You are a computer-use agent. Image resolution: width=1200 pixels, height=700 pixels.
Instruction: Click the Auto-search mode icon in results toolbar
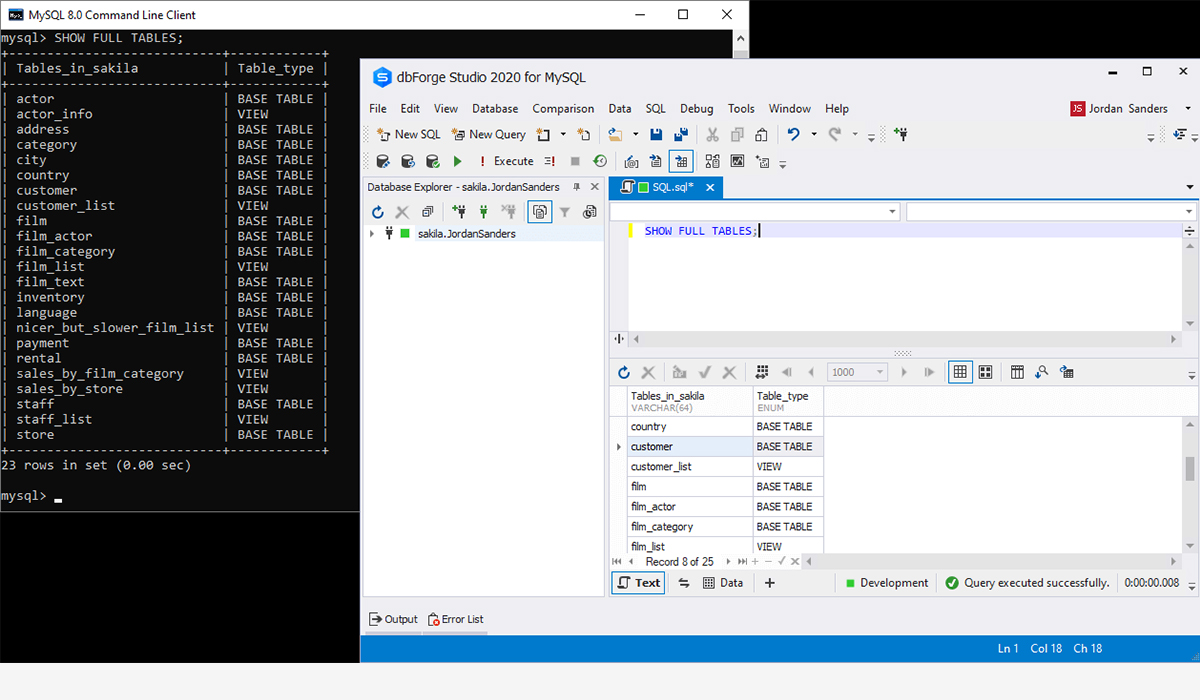tap(1041, 372)
